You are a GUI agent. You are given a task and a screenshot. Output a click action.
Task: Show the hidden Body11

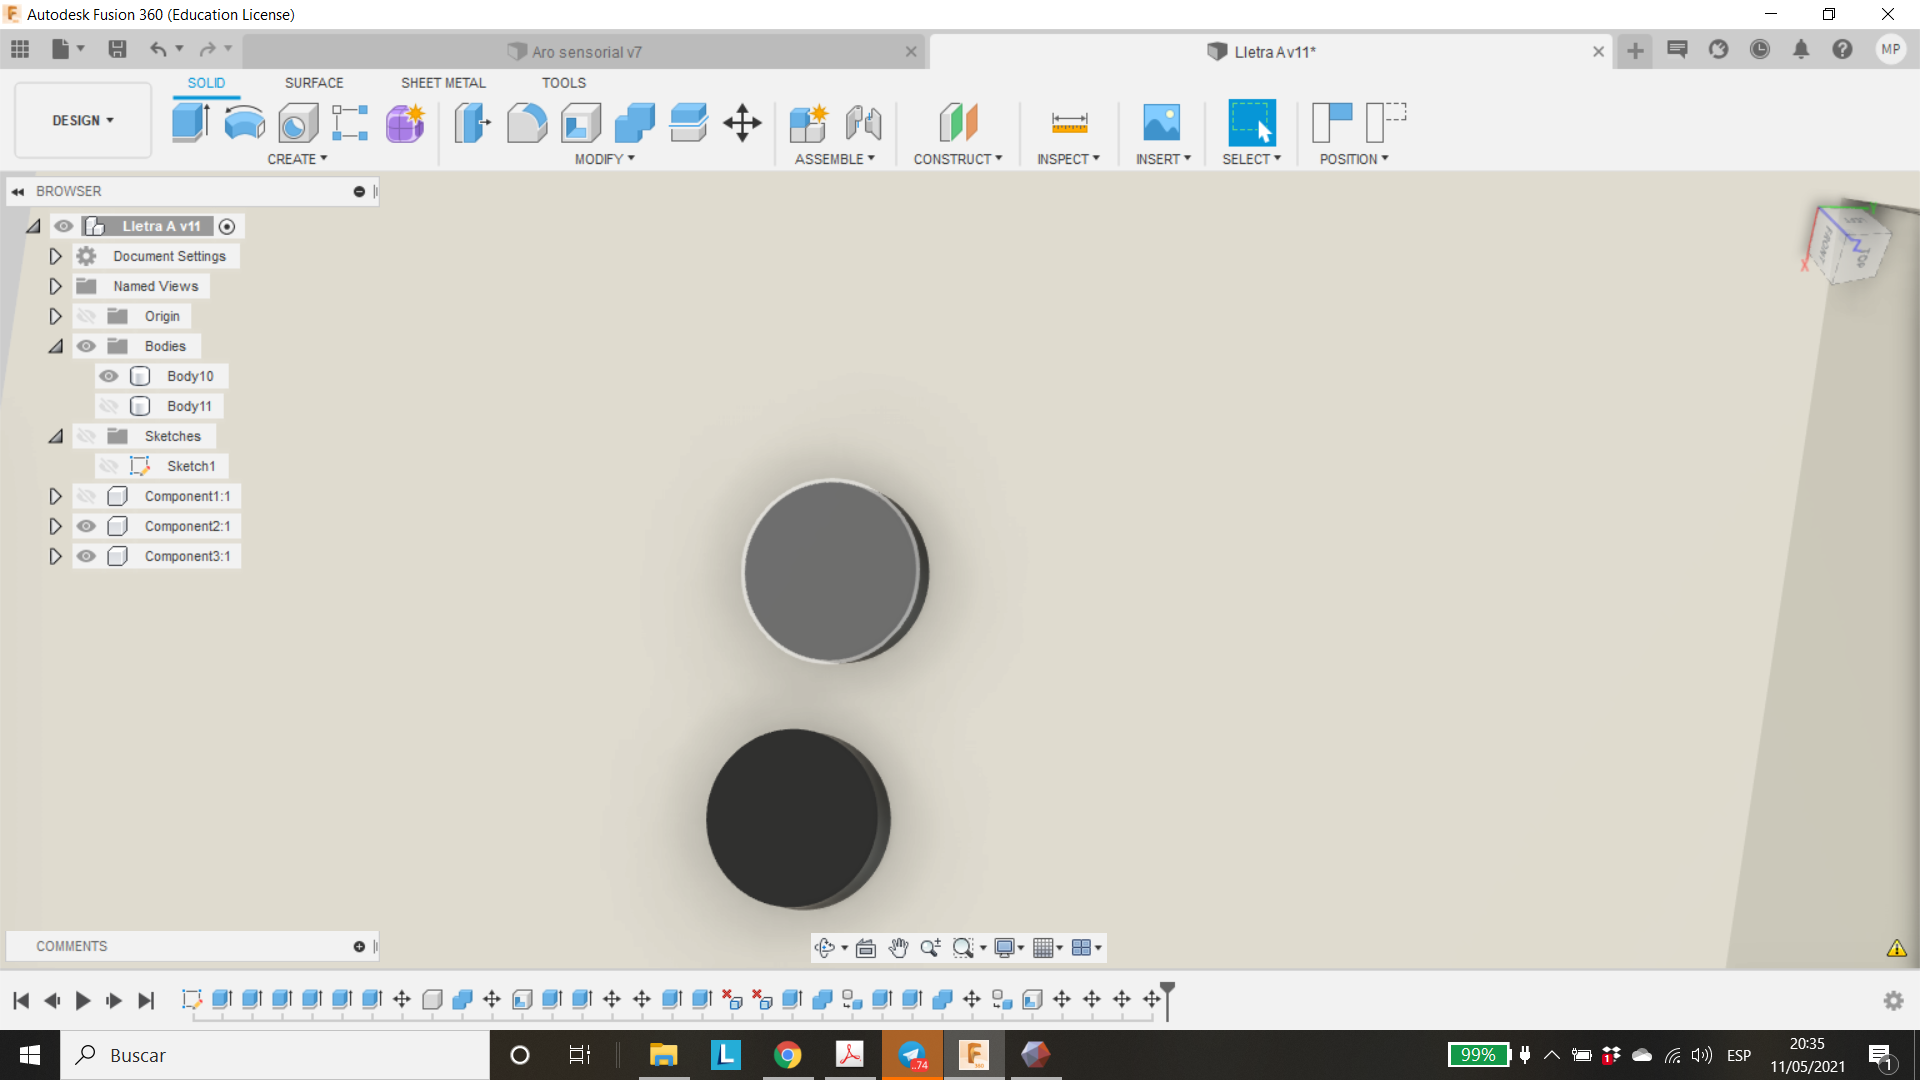[109, 406]
